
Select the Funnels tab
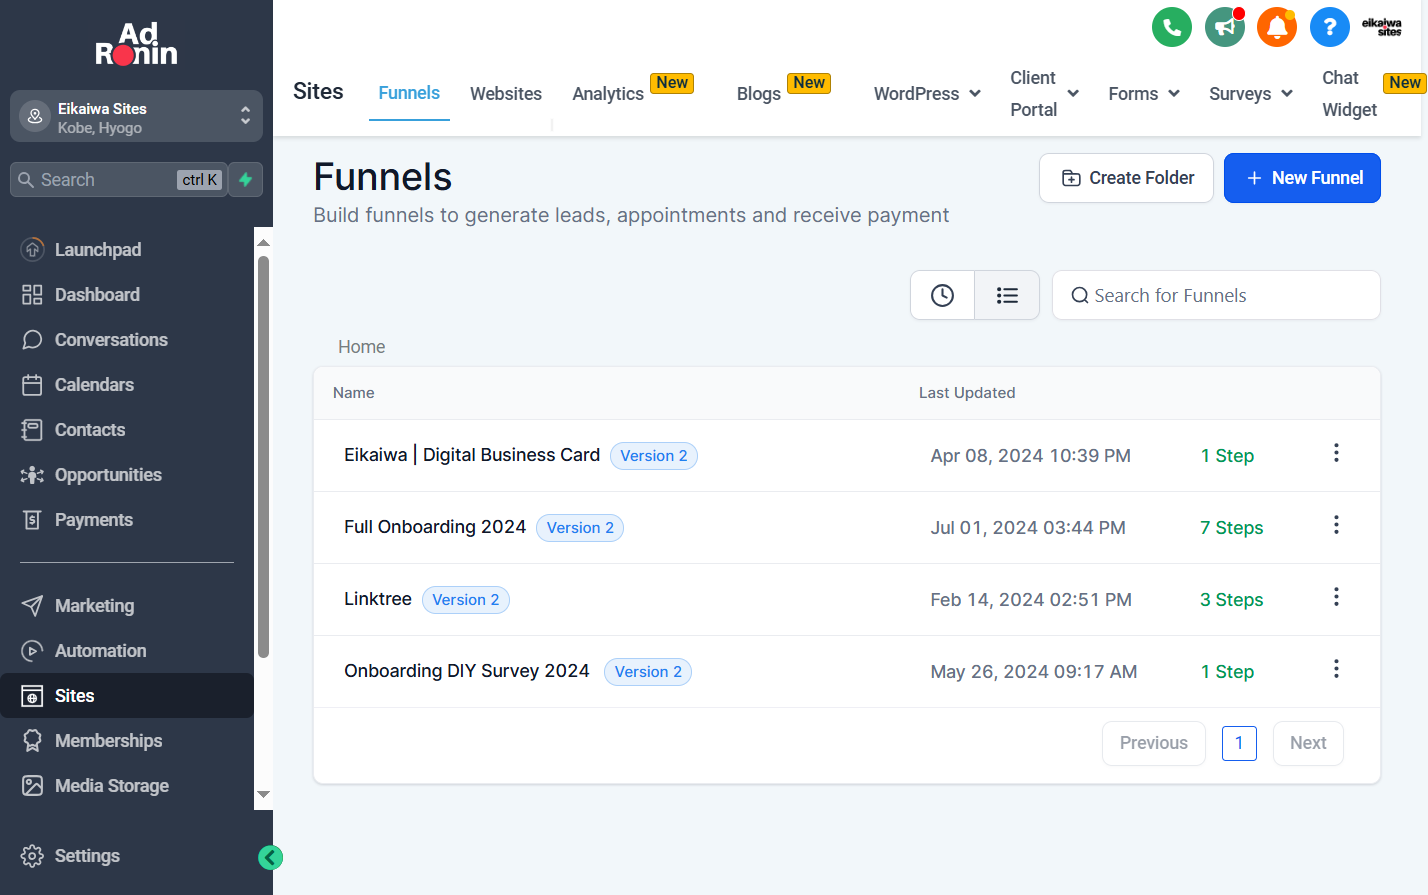409,93
